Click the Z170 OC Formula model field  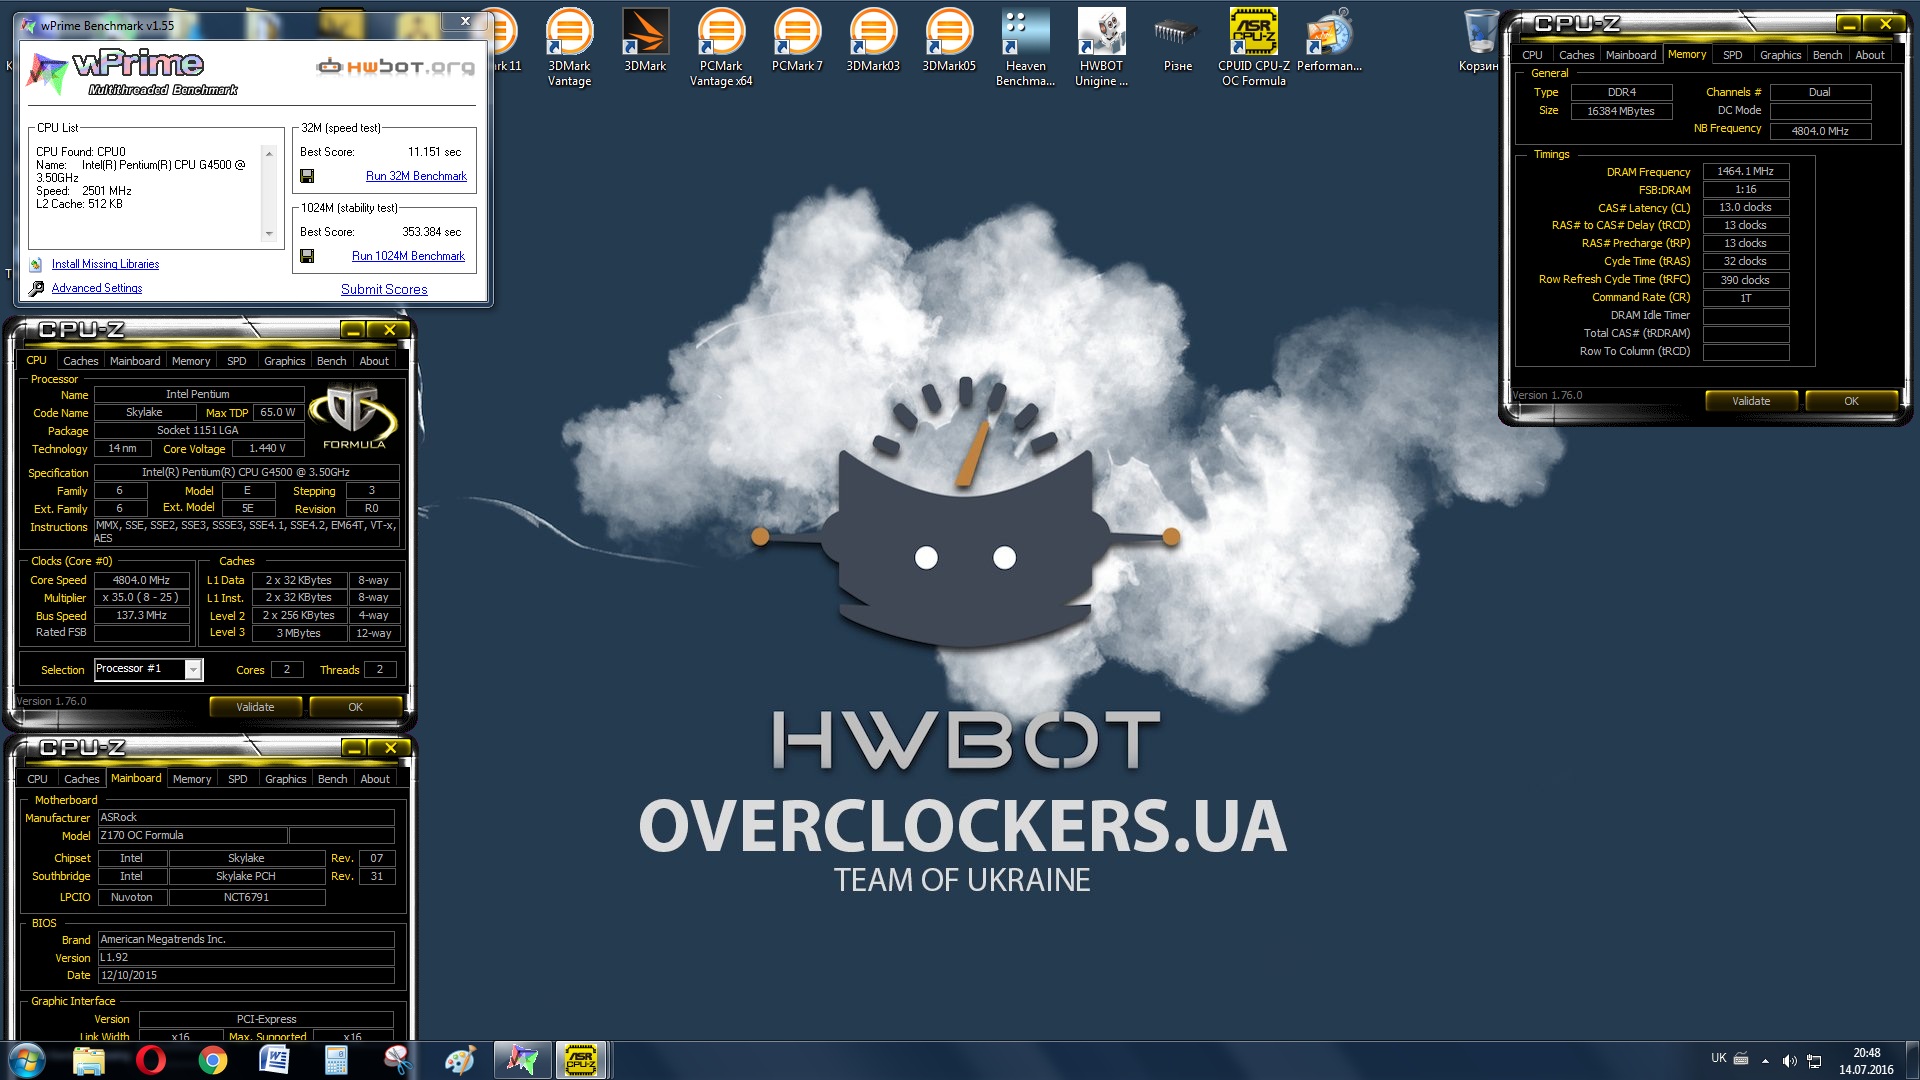coord(192,836)
